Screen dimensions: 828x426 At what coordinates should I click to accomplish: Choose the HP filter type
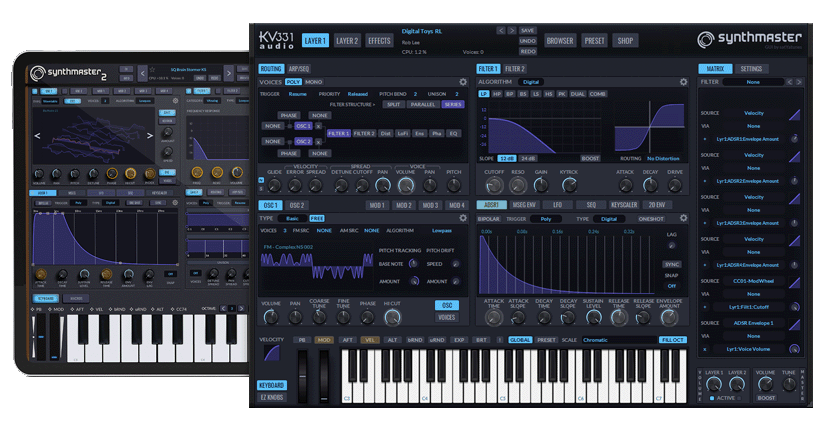(497, 94)
